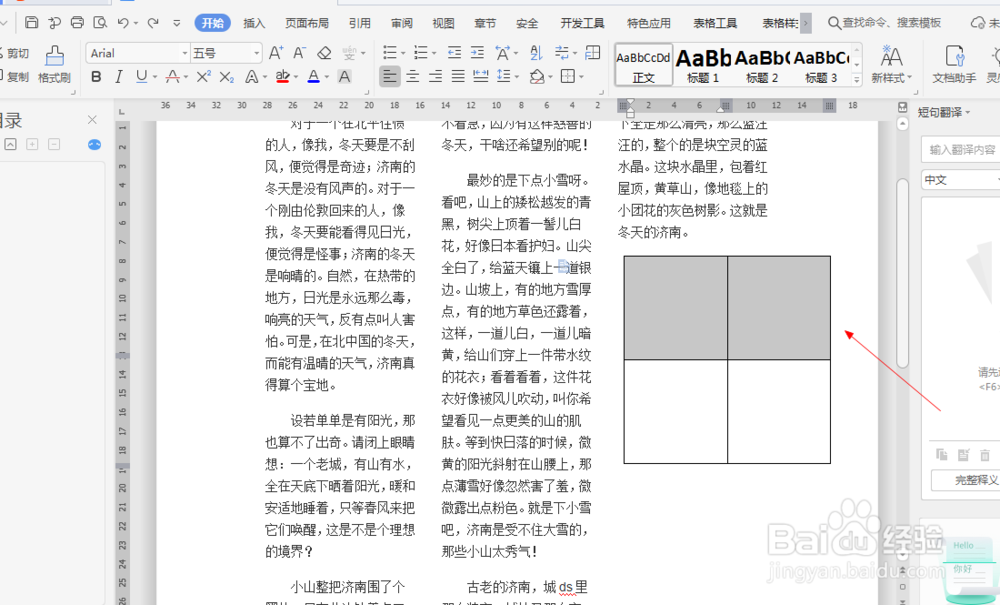Open the 审阅 tab
The height and width of the screenshot is (605, 1000).
pos(402,24)
